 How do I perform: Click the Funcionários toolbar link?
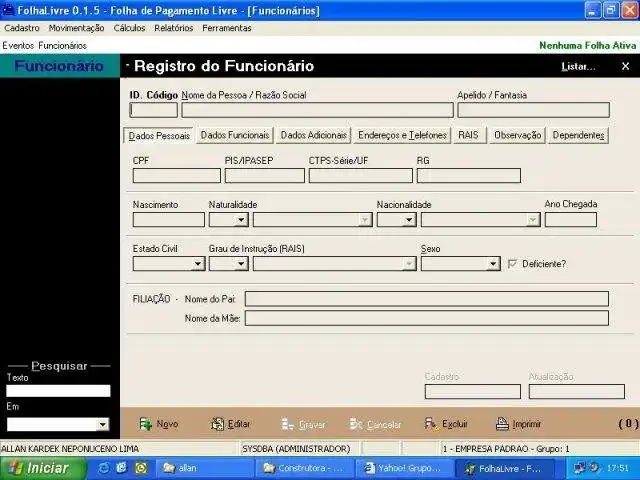(62, 46)
